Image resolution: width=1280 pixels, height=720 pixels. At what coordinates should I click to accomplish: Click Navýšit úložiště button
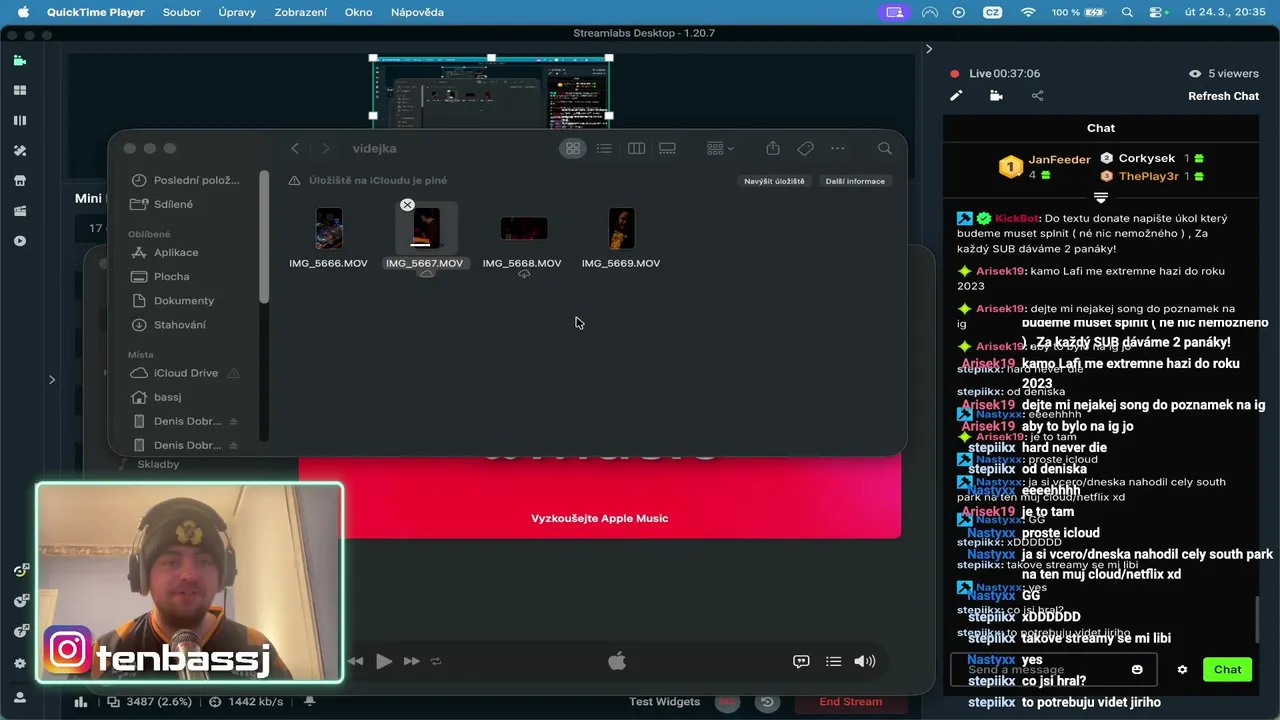(774, 181)
